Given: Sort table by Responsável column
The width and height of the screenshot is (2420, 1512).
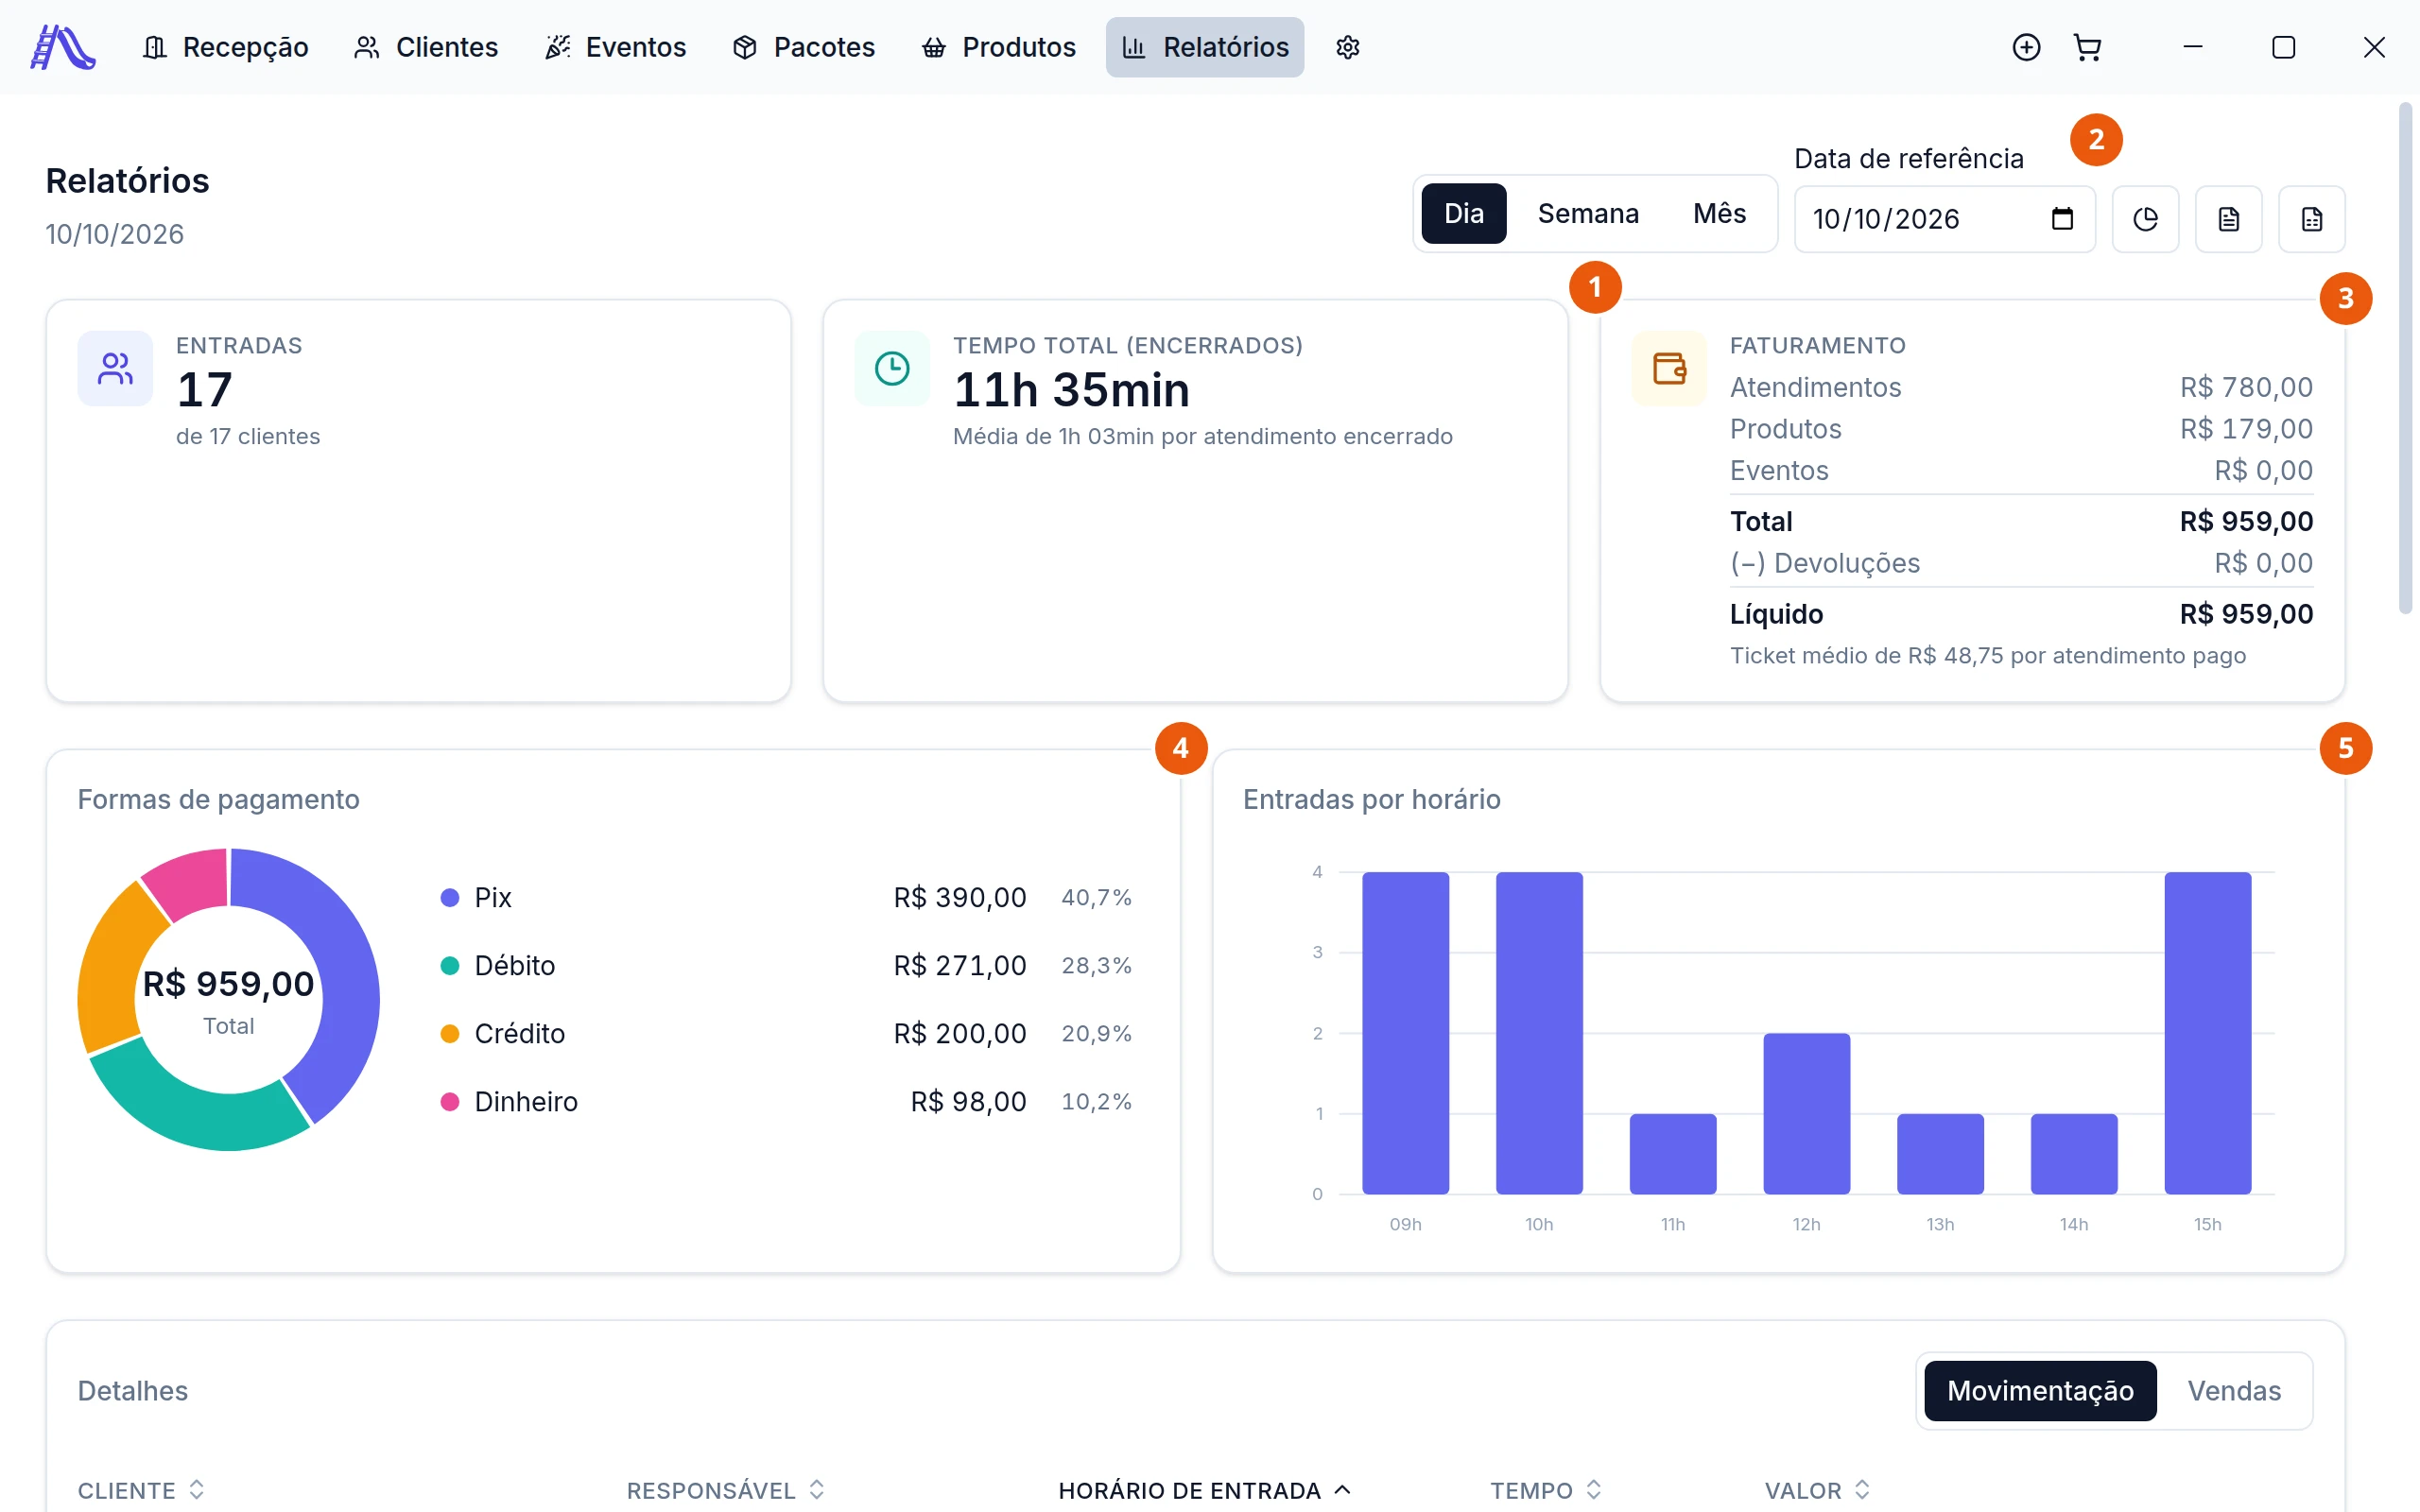Looking at the screenshot, I should point(725,1490).
